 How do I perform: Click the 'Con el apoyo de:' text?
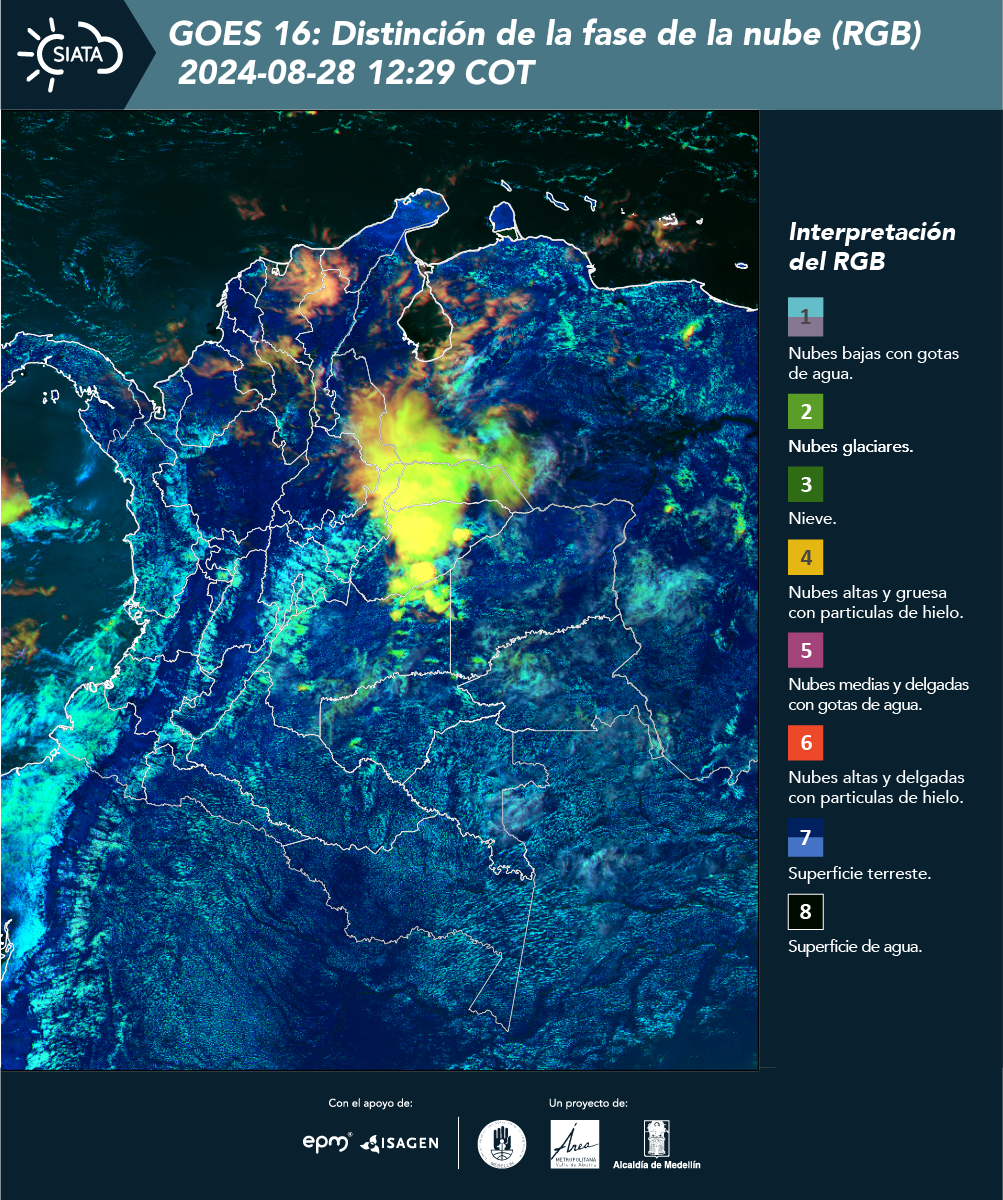click(370, 1103)
